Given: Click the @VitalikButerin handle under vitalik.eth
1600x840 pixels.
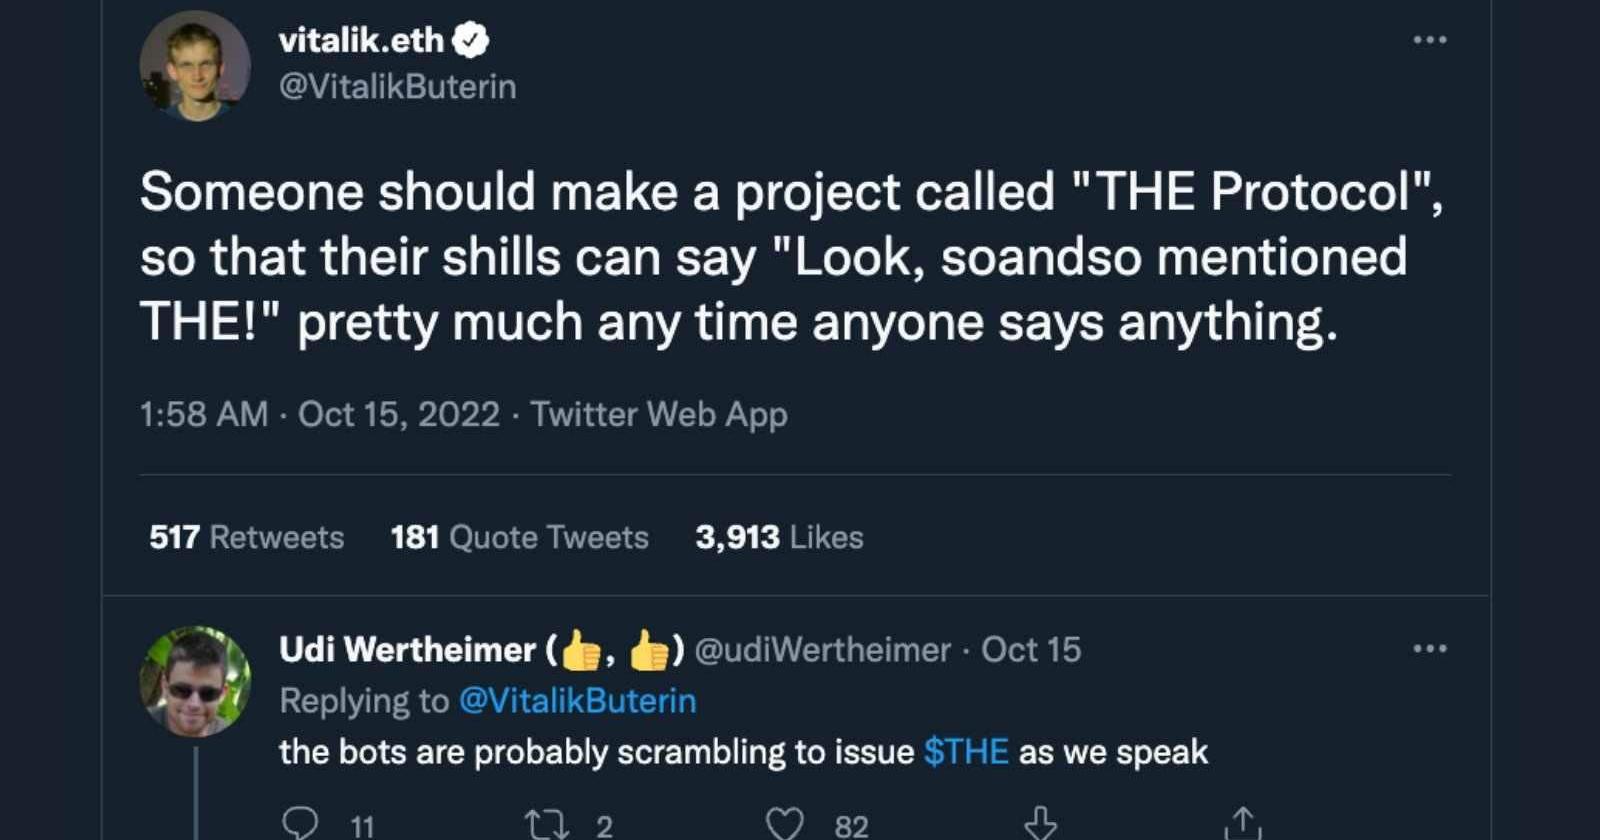Looking at the screenshot, I should click(x=397, y=87).
